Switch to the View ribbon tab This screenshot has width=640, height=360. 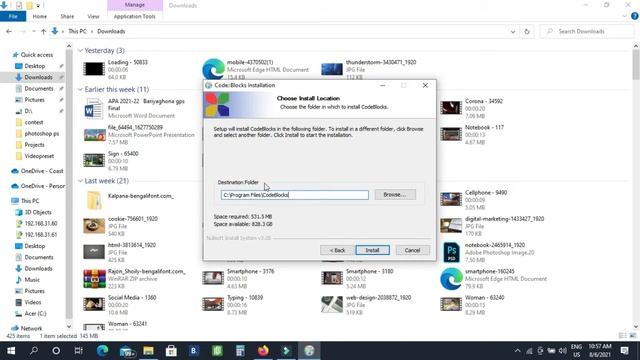[x=93, y=16]
